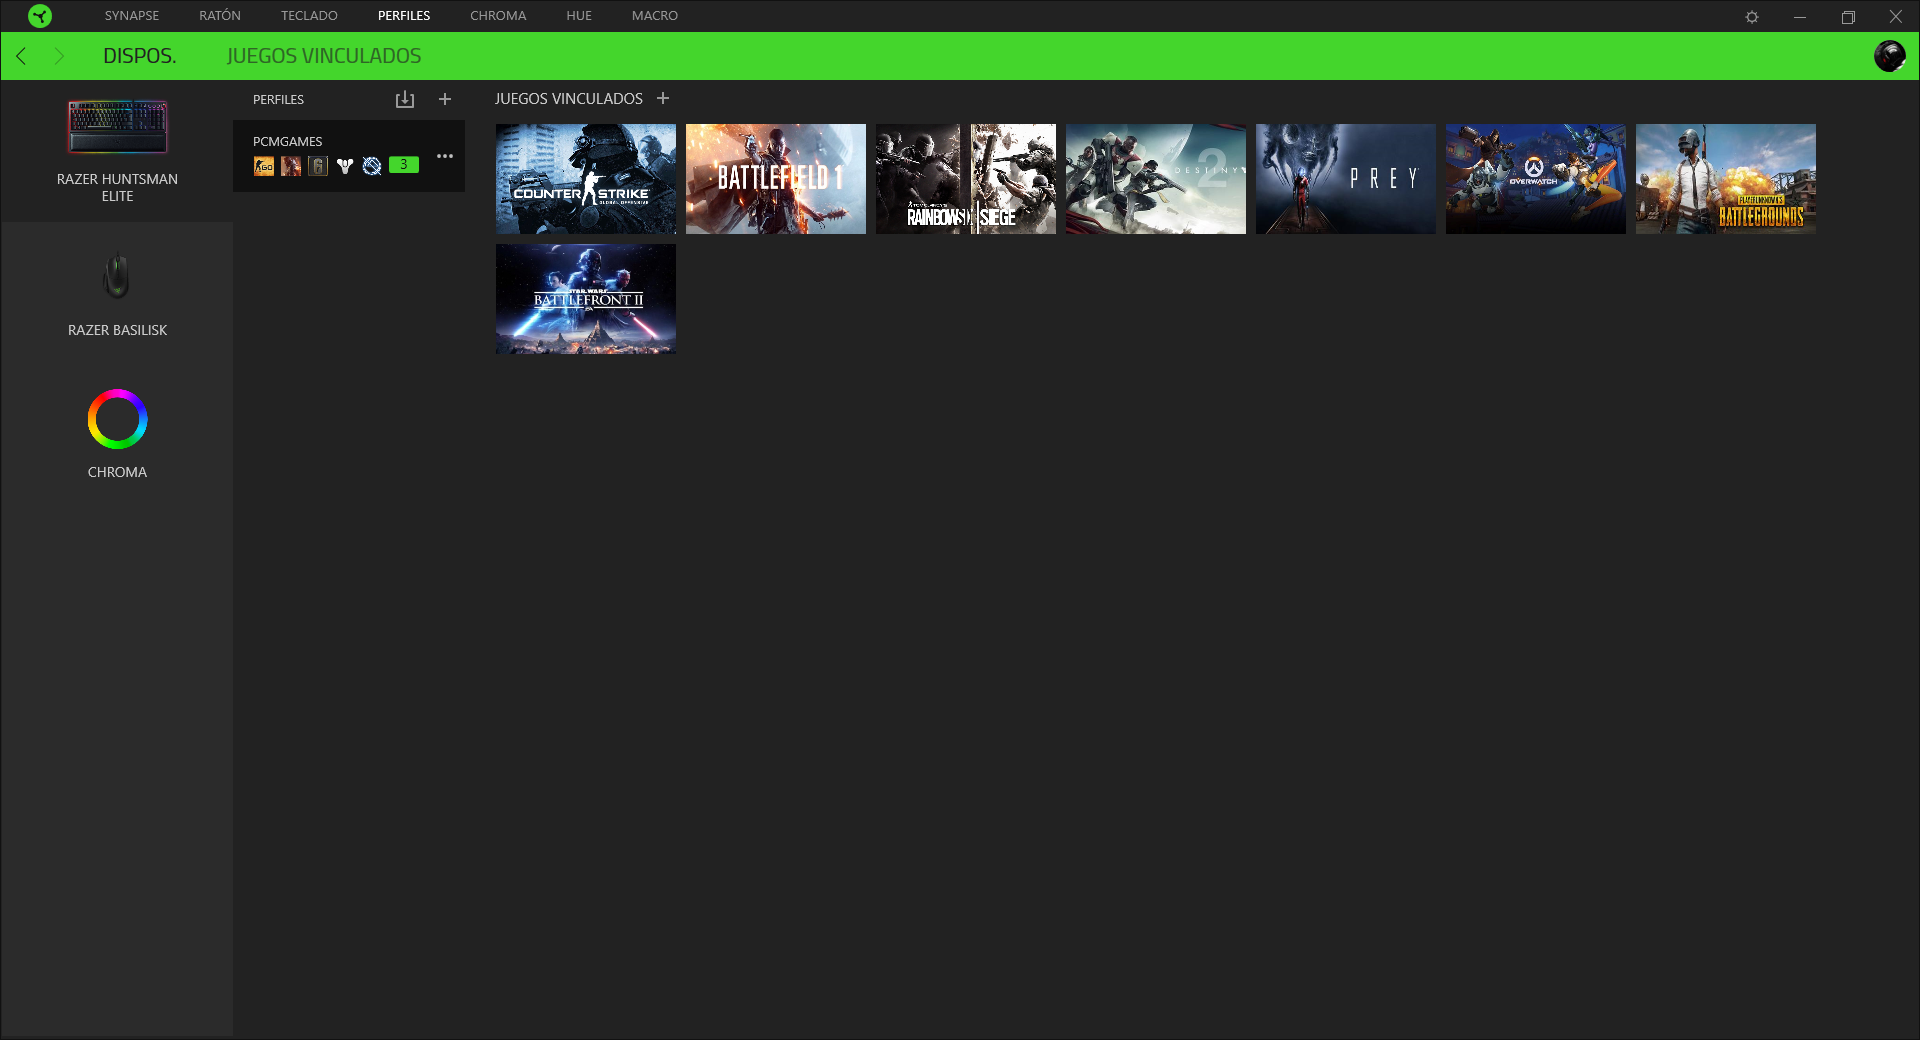1920x1040 pixels.
Task: Click the green 3 more-games badge
Action: click(x=404, y=165)
